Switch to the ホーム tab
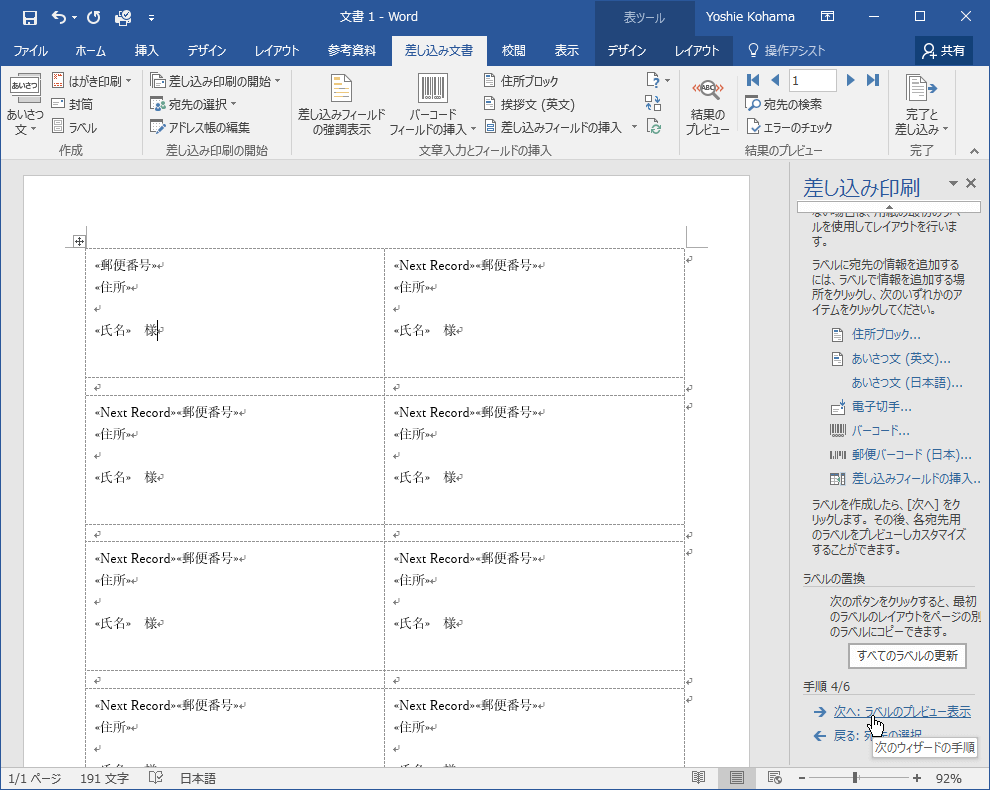The image size is (990, 790). point(90,51)
